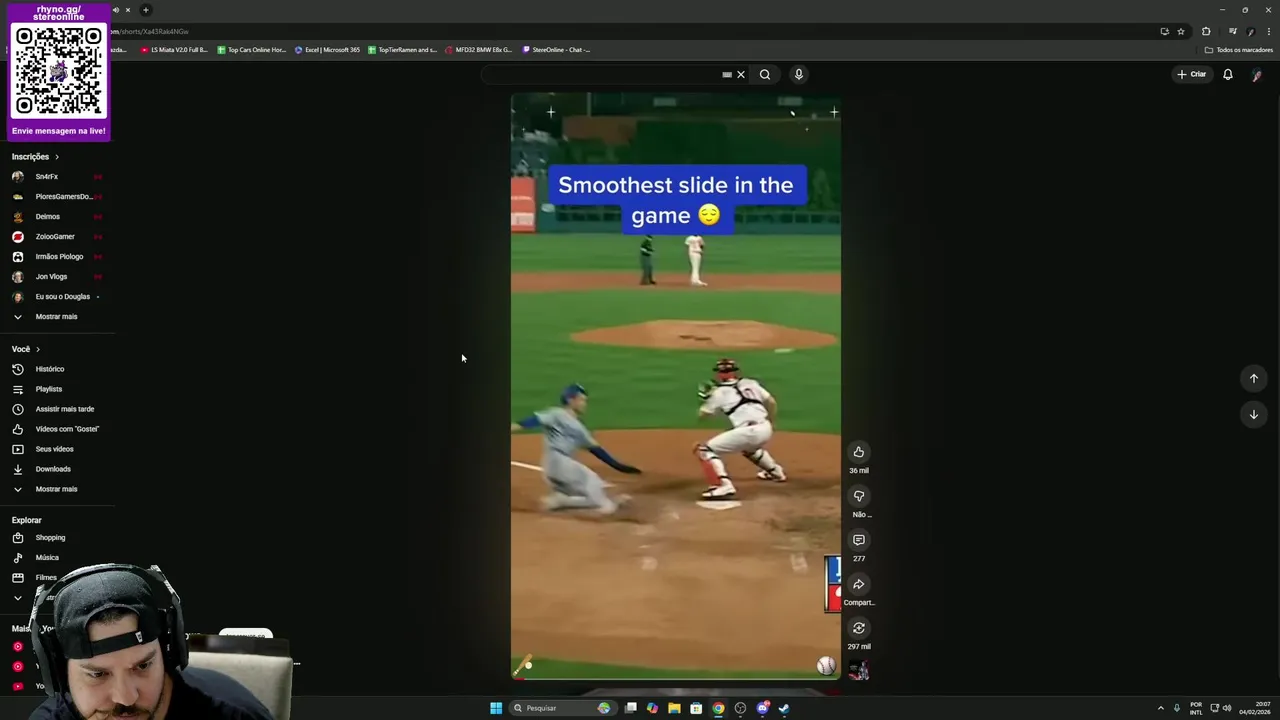Screen dimensions: 1280x720
Task: Open the MFD32 BMW E8x bookmark
Action: (x=479, y=50)
